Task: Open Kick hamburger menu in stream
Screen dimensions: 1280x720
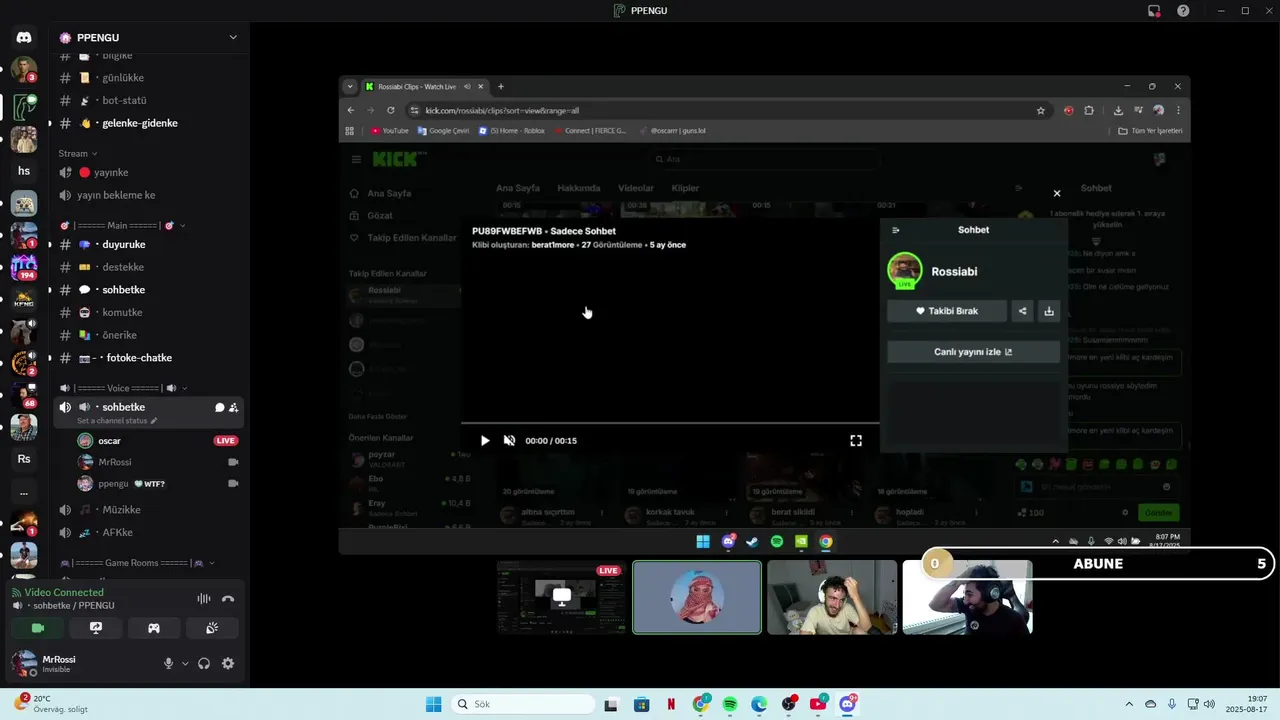Action: click(356, 159)
